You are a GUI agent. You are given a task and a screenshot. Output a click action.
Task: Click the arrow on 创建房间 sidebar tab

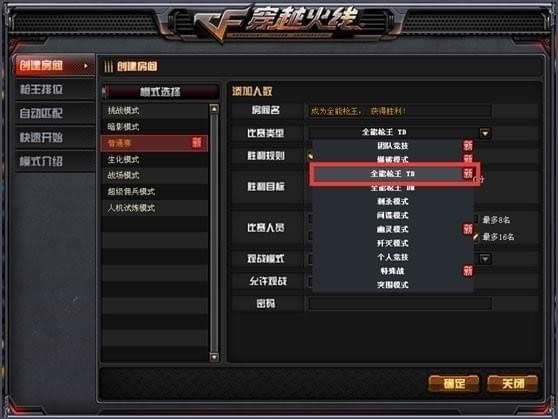(x=86, y=66)
